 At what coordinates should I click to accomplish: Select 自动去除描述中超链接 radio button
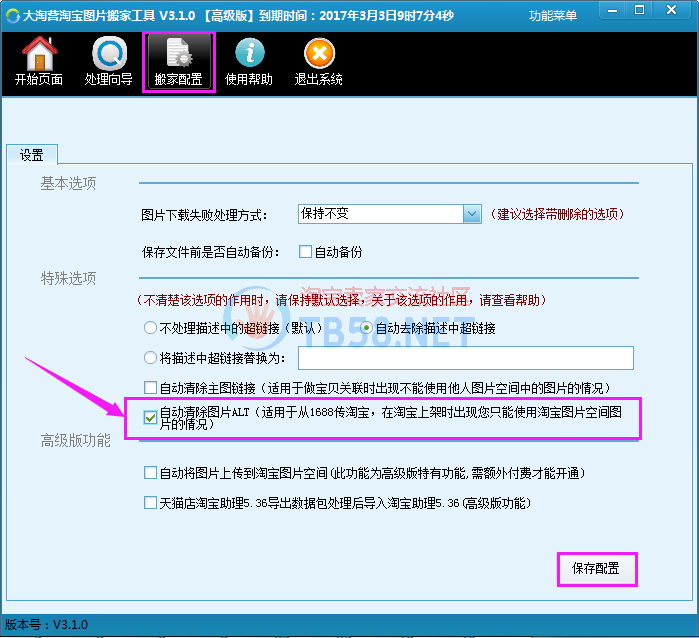click(366, 328)
